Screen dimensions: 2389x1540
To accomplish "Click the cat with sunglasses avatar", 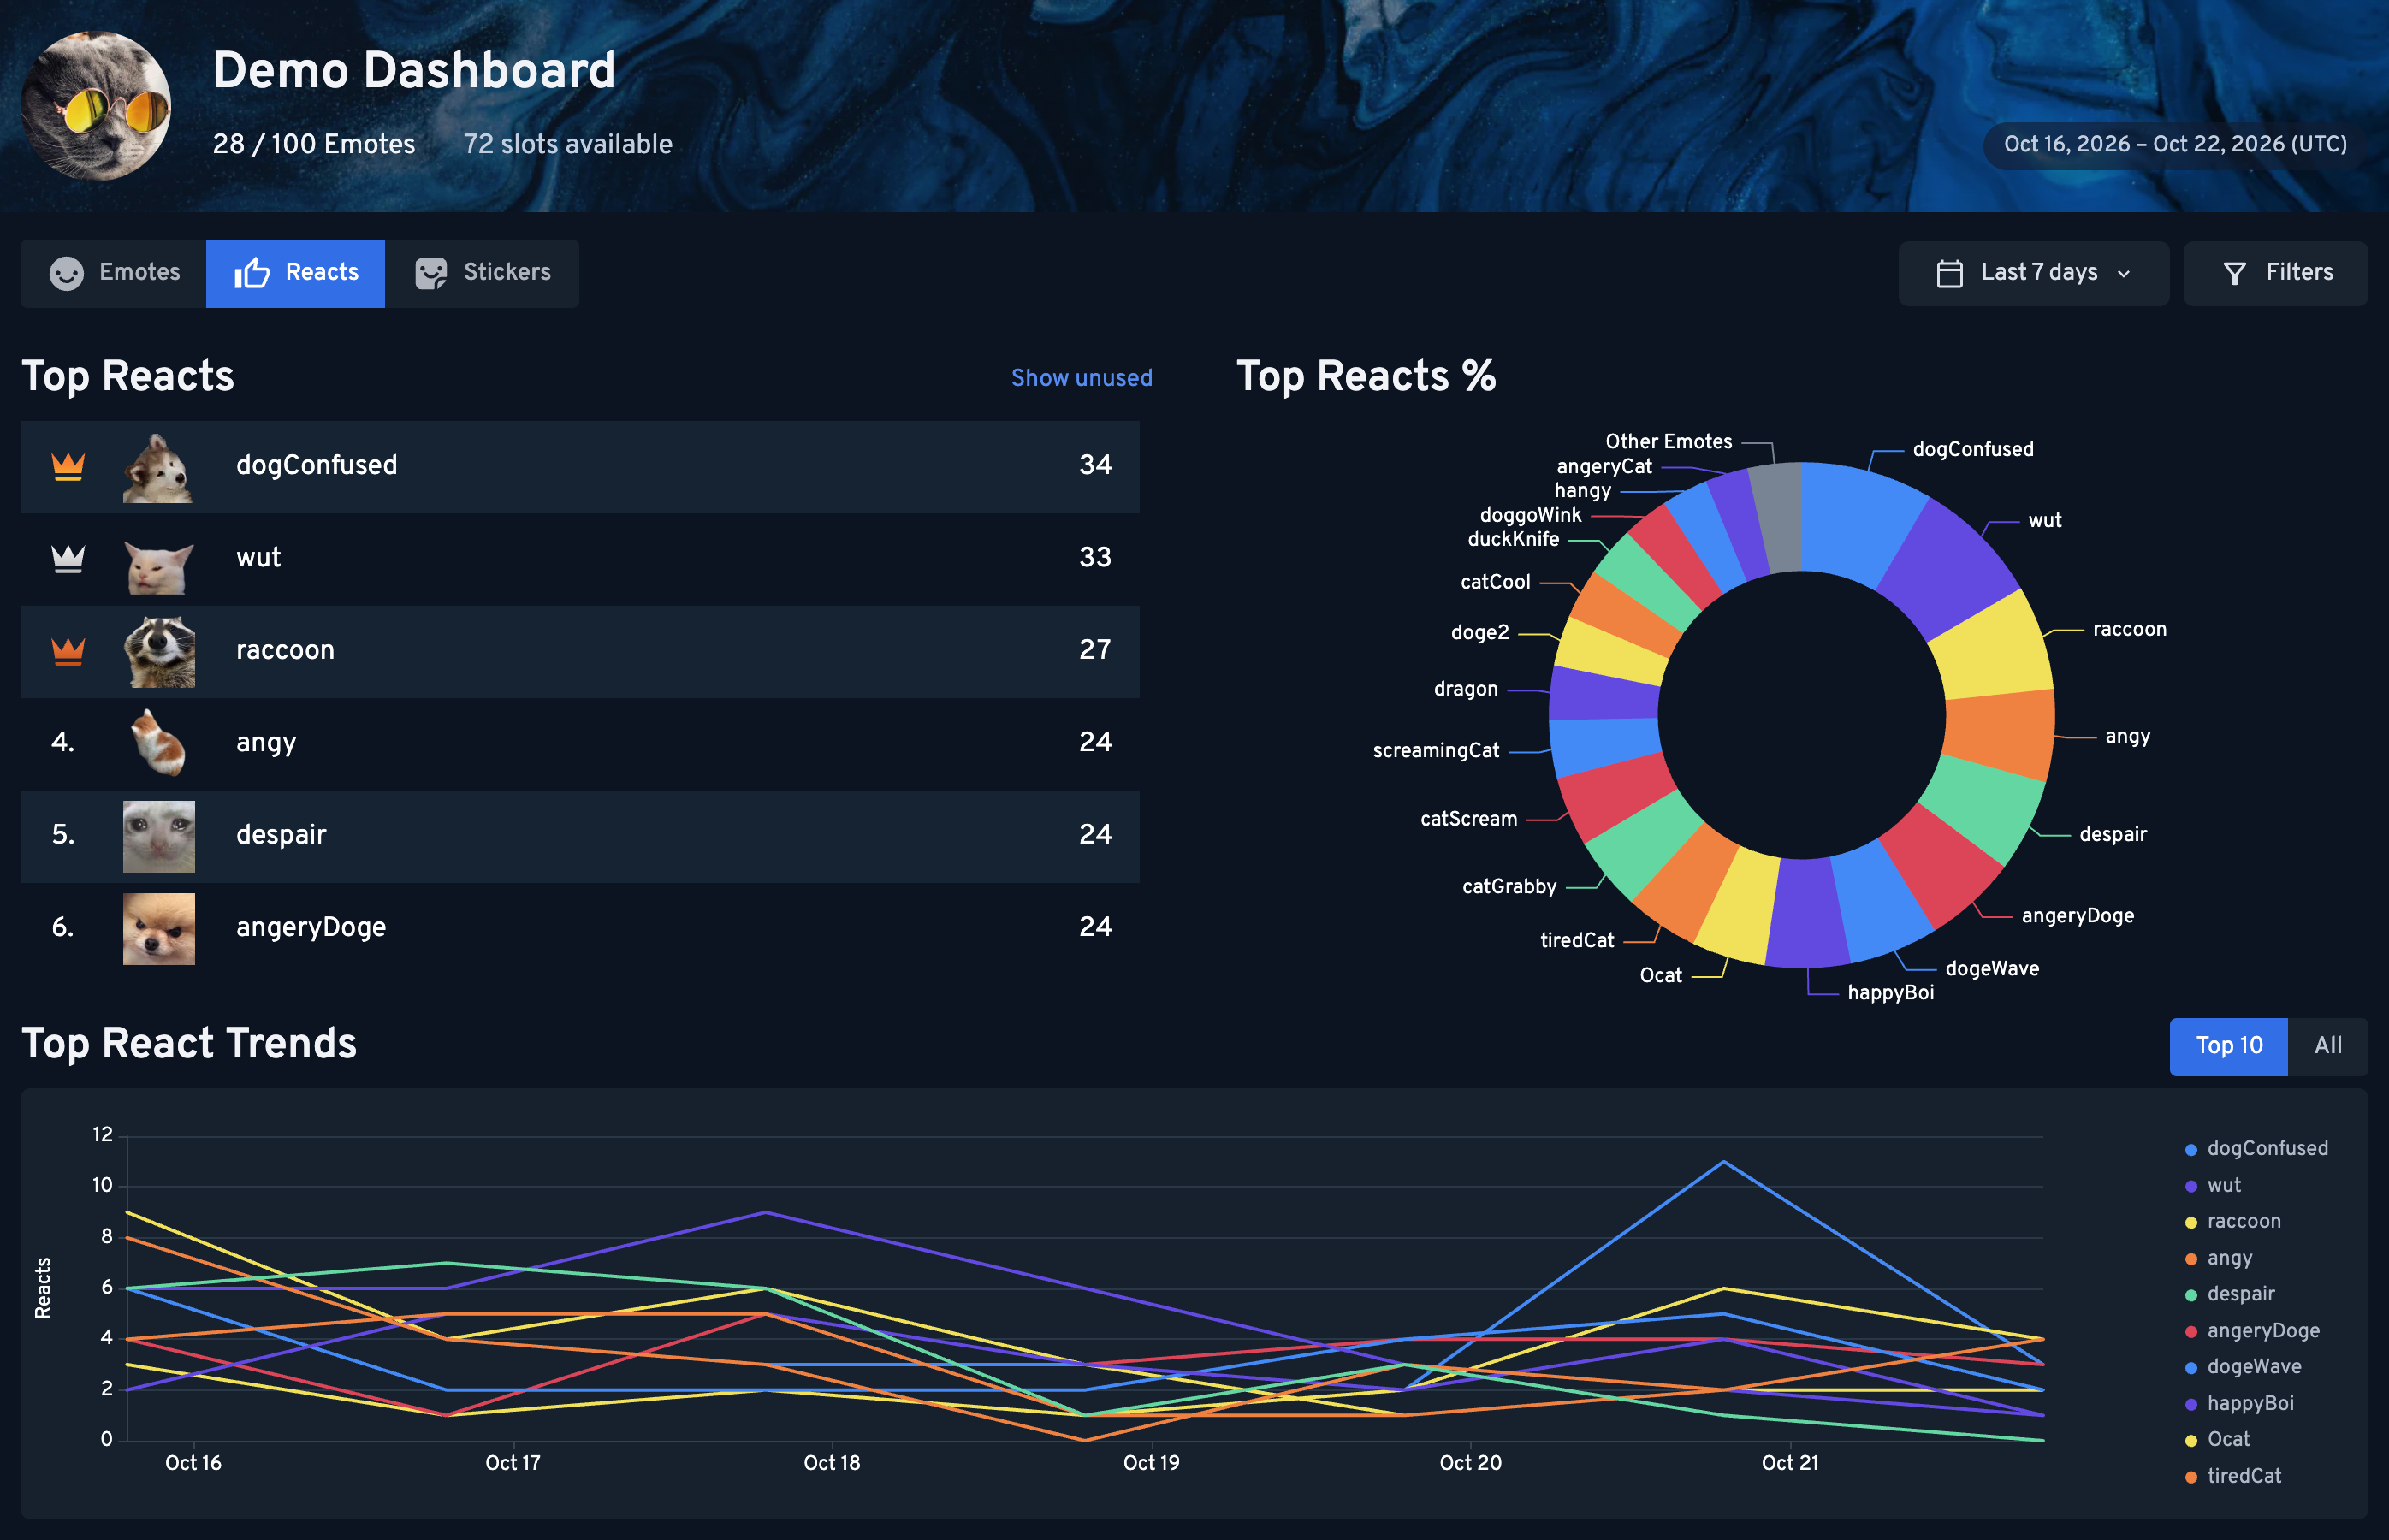I will [x=96, y=105].
